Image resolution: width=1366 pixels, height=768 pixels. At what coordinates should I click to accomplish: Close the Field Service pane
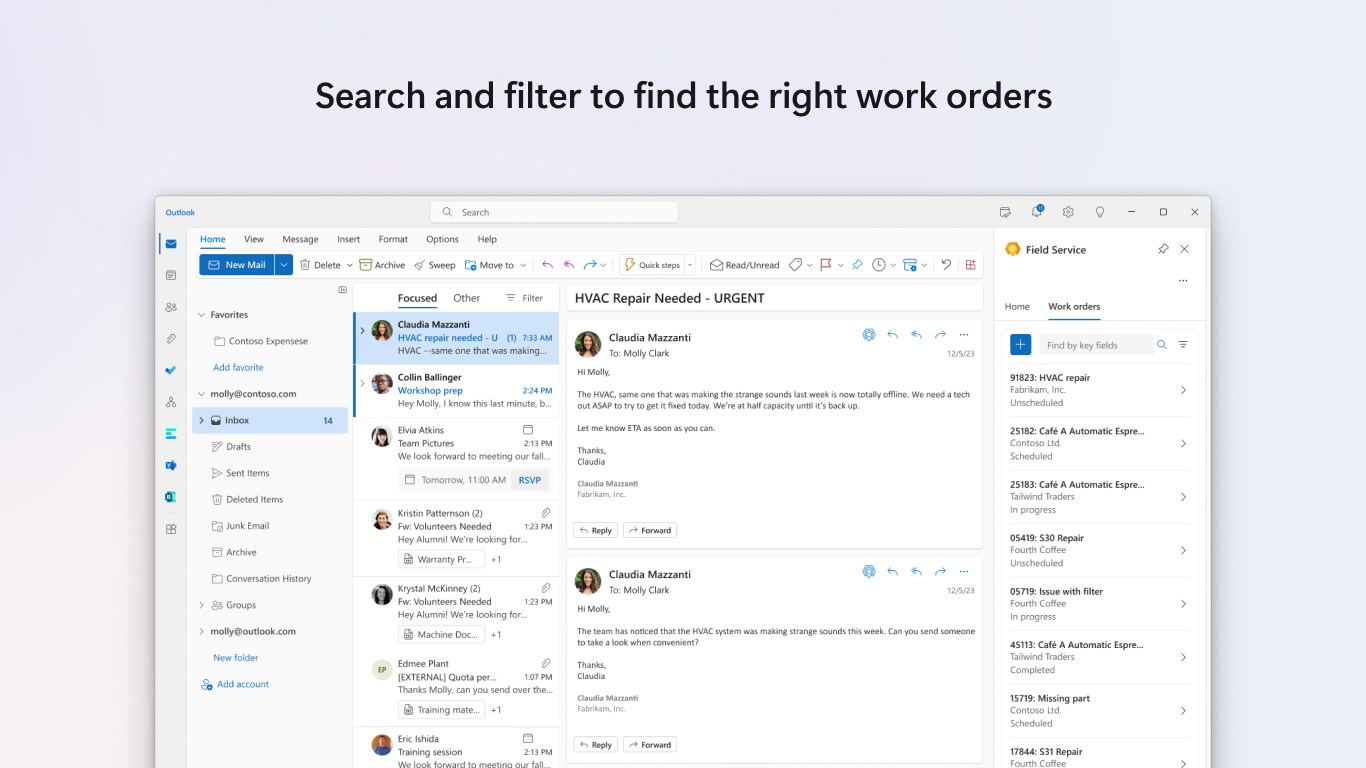pos(1185,249)
